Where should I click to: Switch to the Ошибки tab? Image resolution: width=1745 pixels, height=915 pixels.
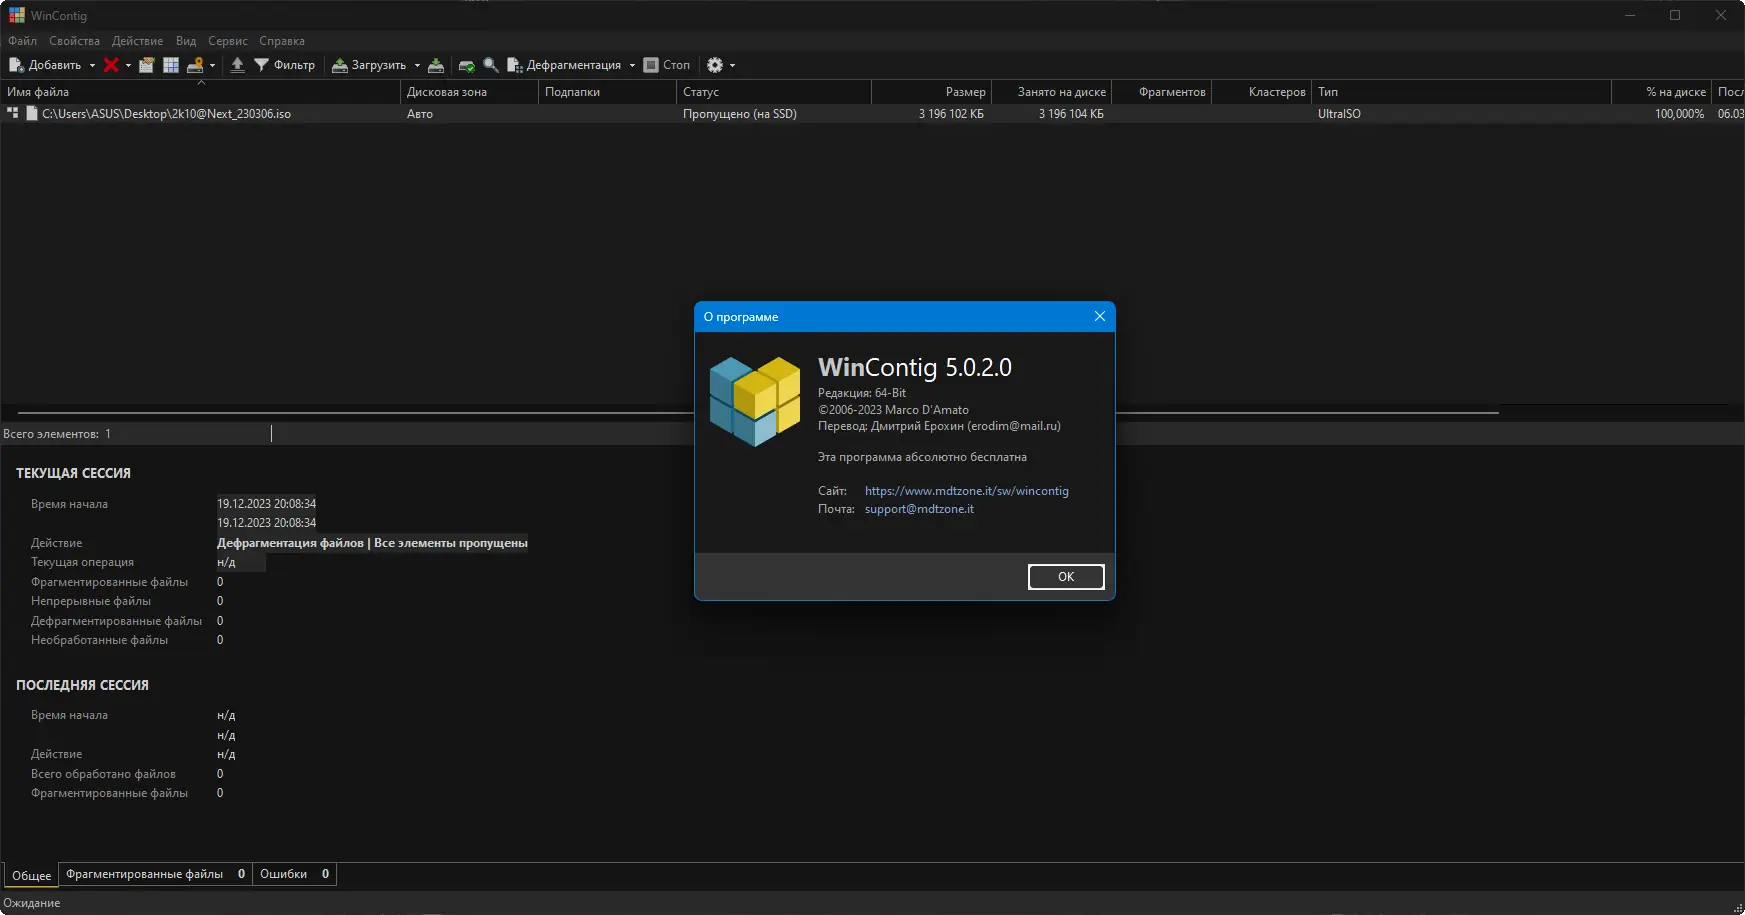coord(294,874)
